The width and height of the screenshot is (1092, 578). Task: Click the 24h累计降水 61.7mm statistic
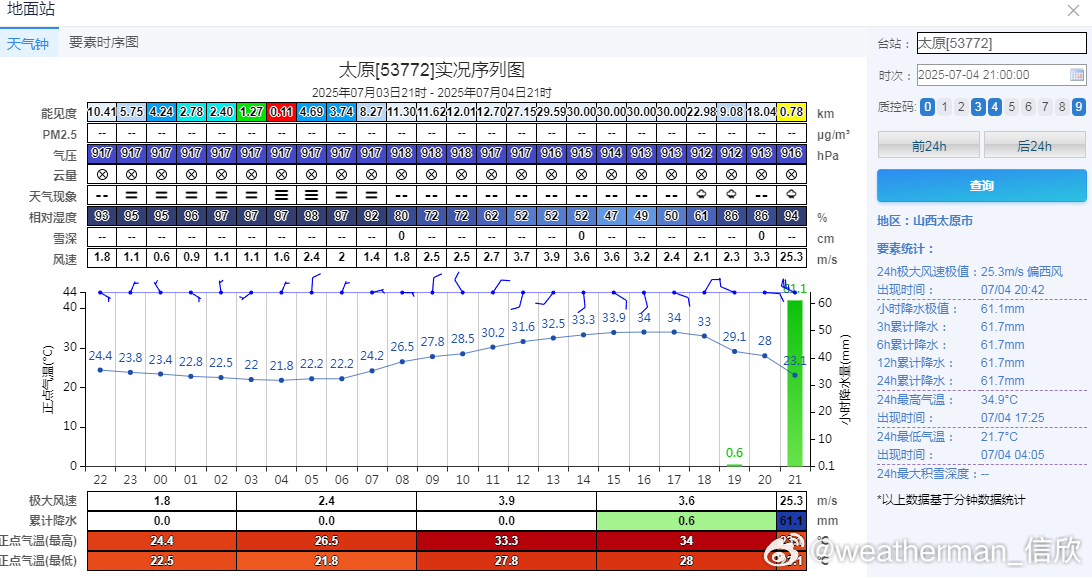[x=951, y=381]
